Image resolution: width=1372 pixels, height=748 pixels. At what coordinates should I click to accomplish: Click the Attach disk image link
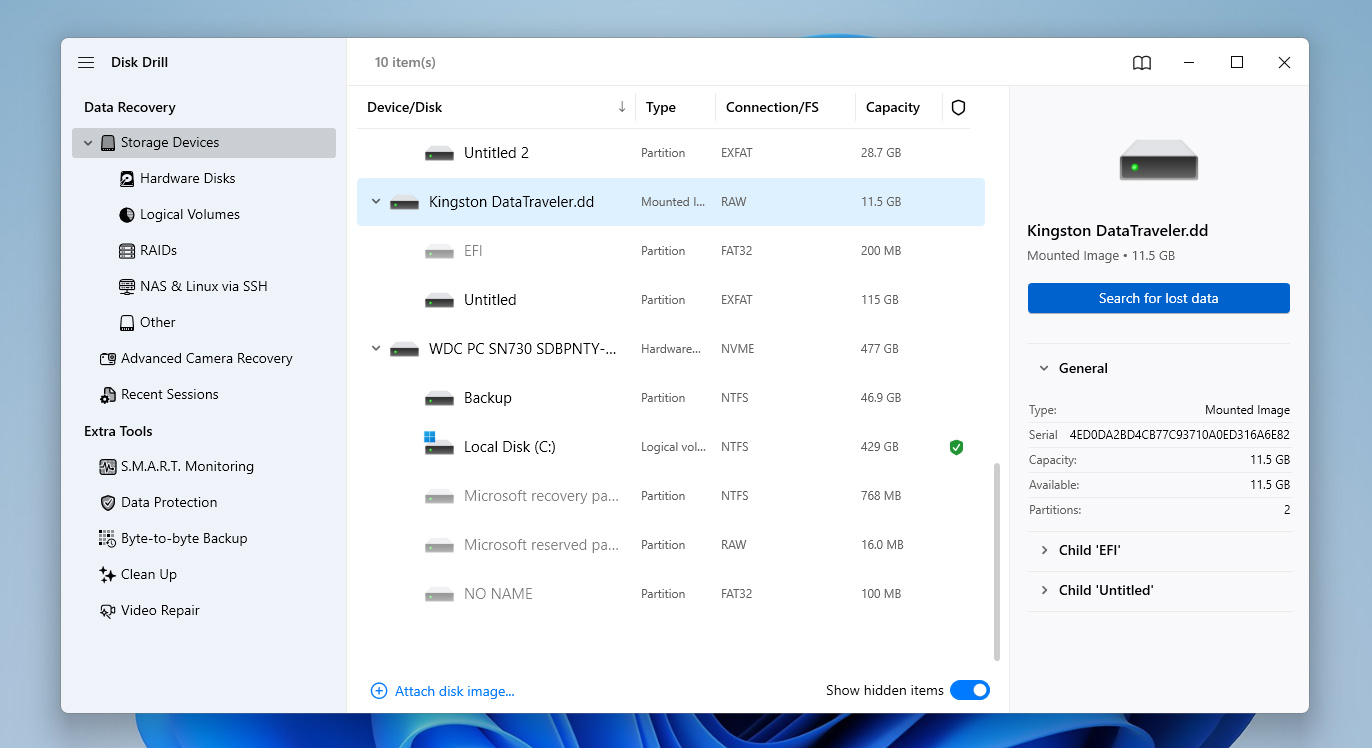pyautogui.click(x=443, y=690)
